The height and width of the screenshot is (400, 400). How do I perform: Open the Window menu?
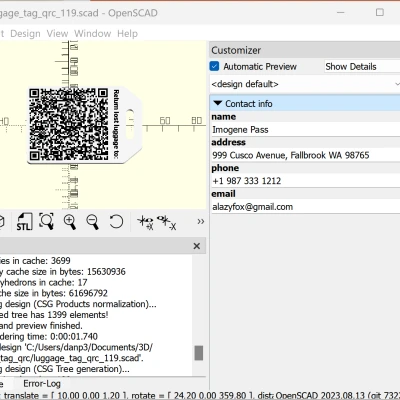(92, 34)
